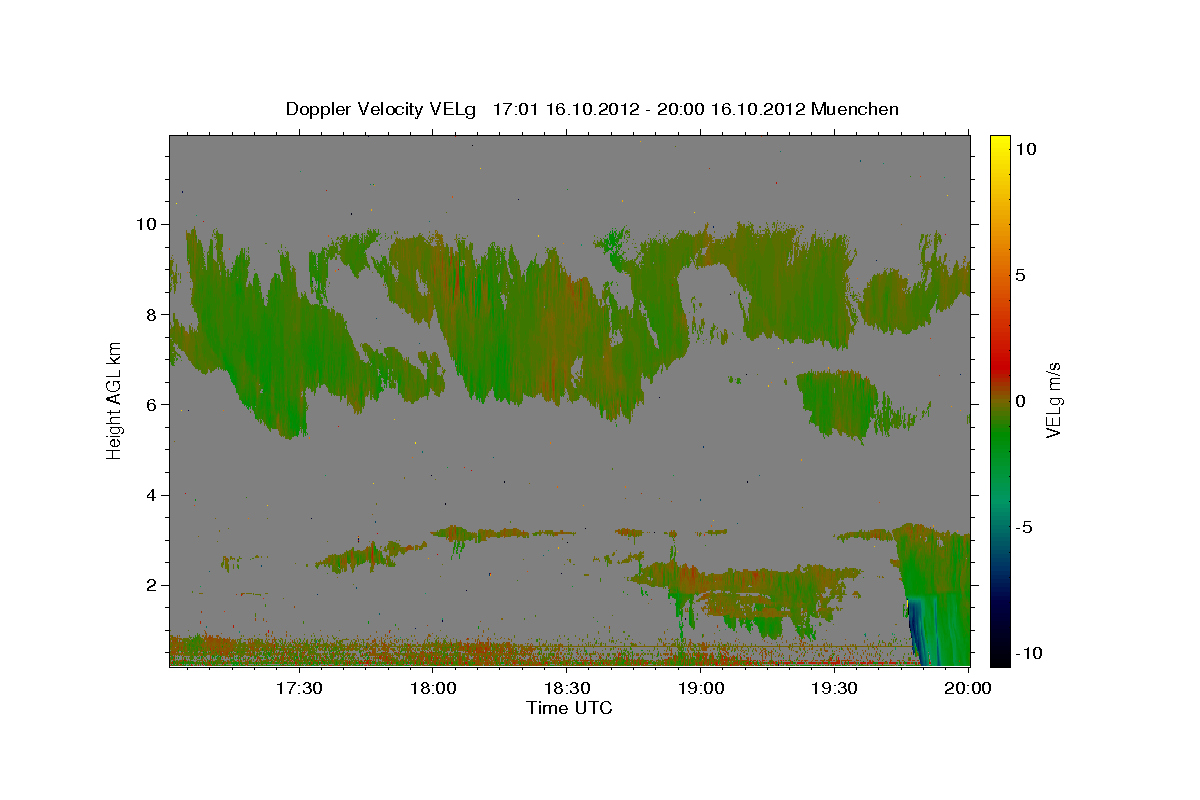Image resolution: width=1200 pixels, height=800 pixels.
Task: Click the 'Muenchen' station name in title
Action: (x=855, y=109)
